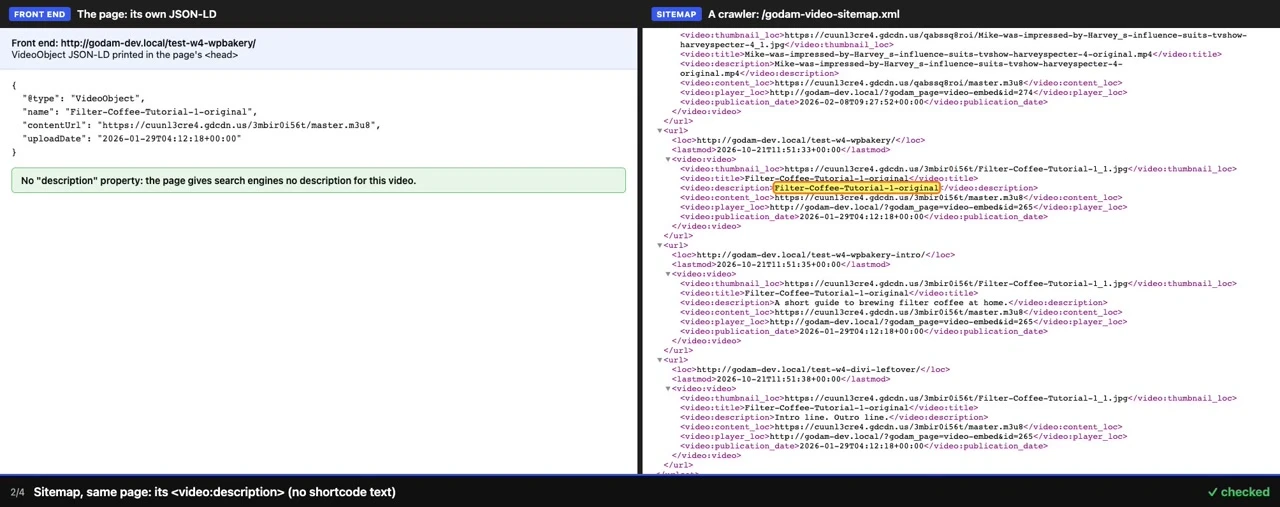Viewport: 1280px width, 507px height.
Task: Collapse the url node for test-w4-wpbakery-intro/
Action: click(659, 245)
